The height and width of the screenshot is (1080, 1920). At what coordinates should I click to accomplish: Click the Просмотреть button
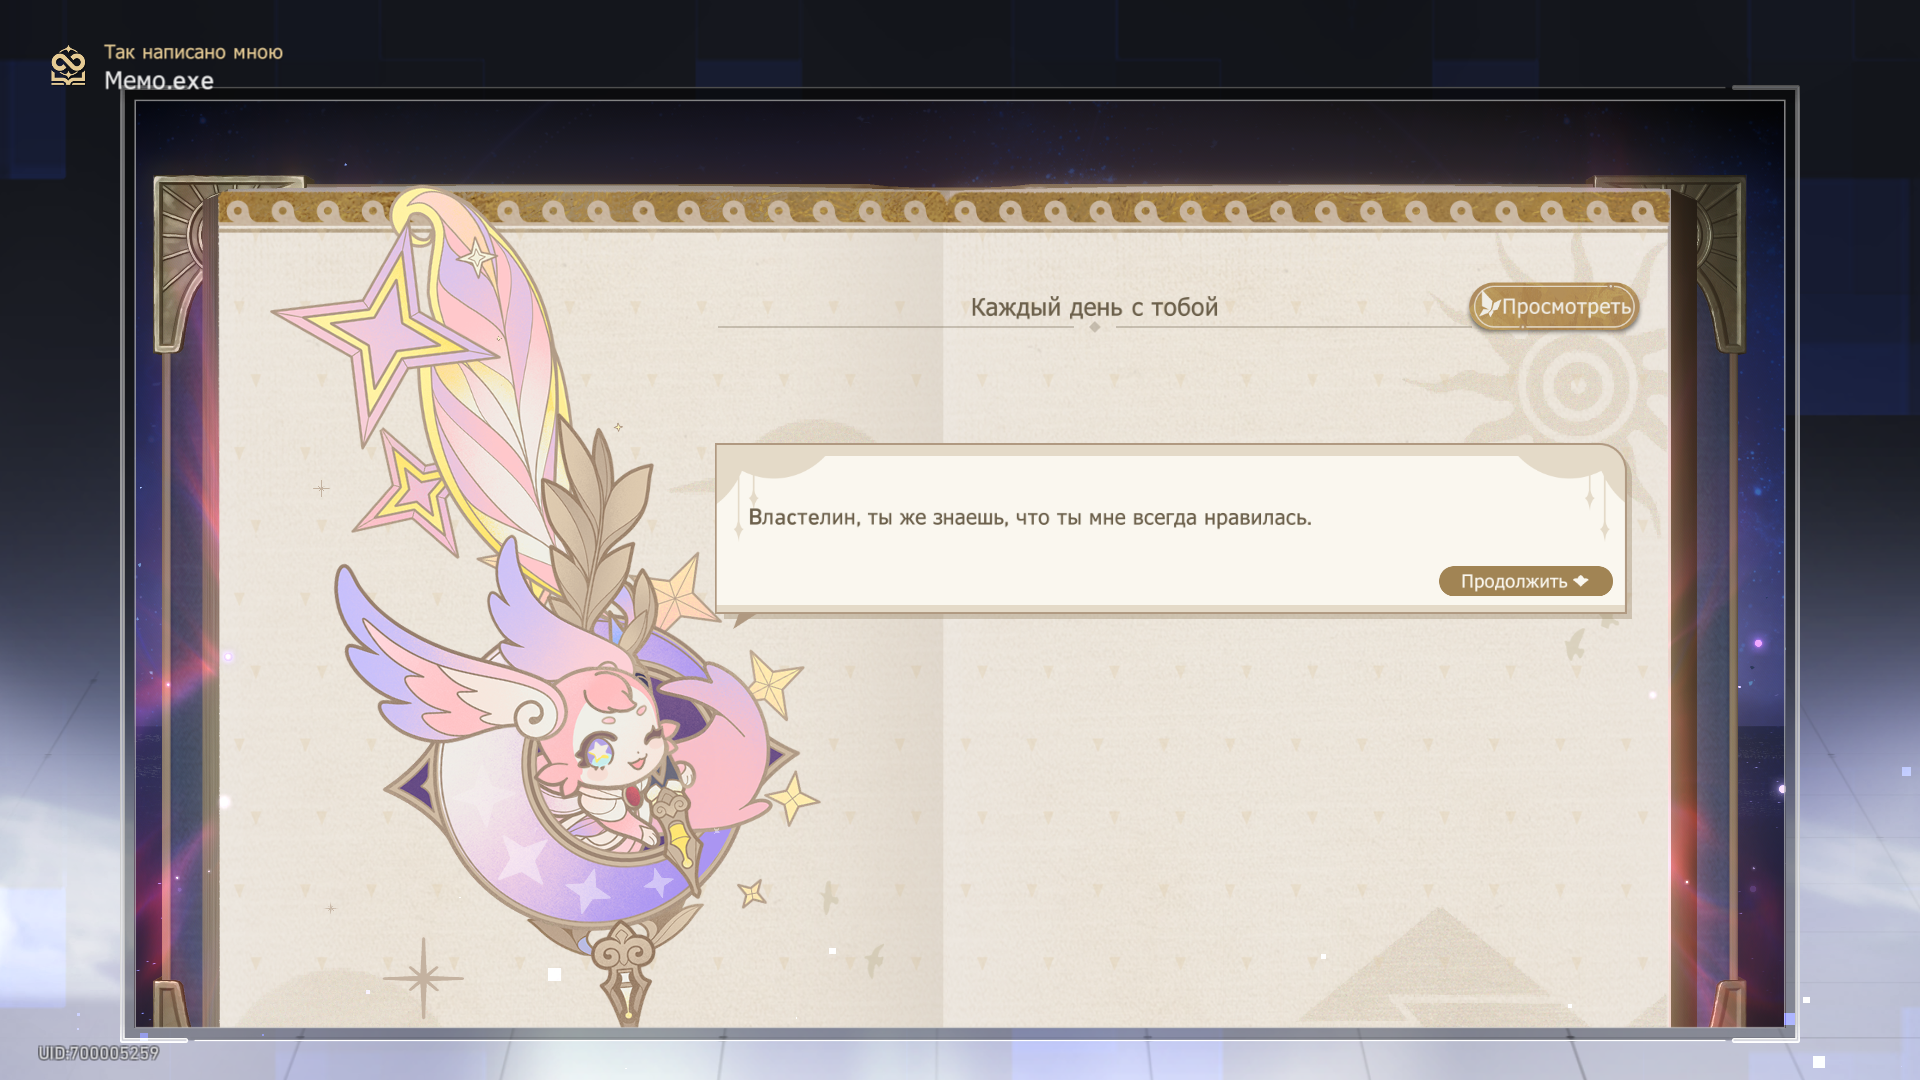tap(1553, 307)
